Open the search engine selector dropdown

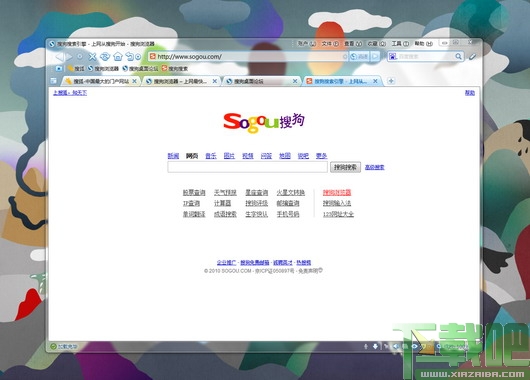tap(392, 56)
